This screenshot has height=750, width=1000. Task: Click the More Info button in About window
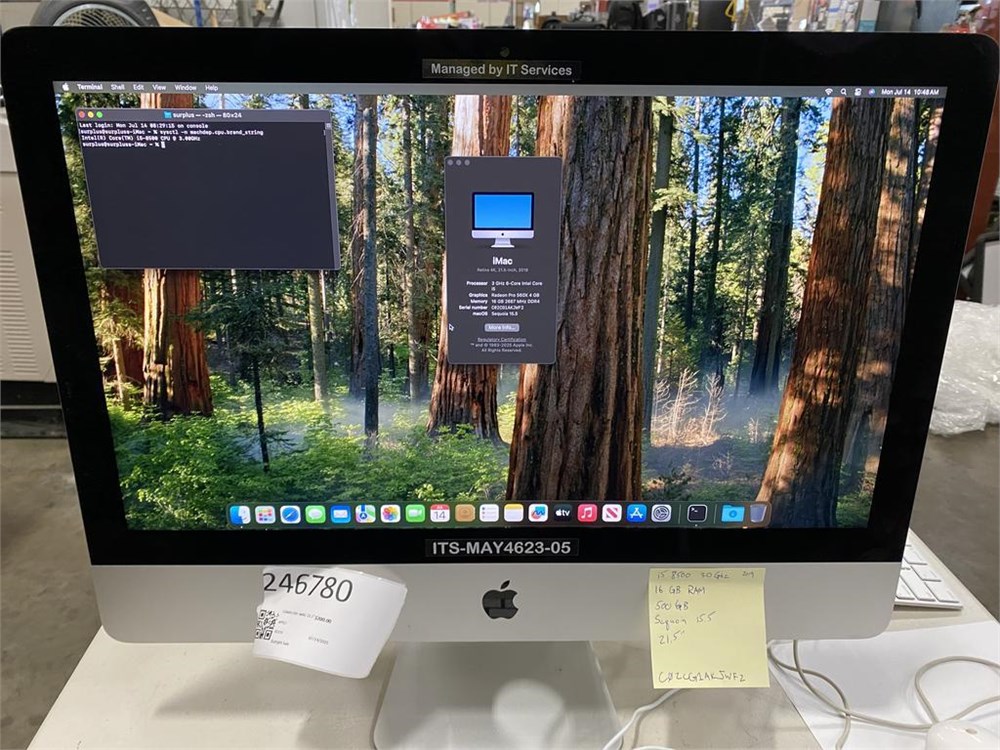coord(502,327)
